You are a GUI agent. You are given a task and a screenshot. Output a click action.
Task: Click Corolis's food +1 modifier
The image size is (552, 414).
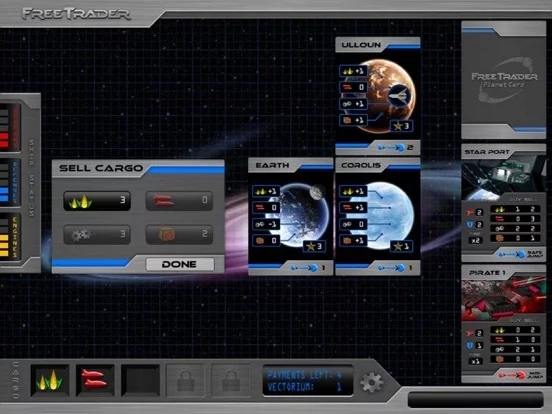click(353, 192)
